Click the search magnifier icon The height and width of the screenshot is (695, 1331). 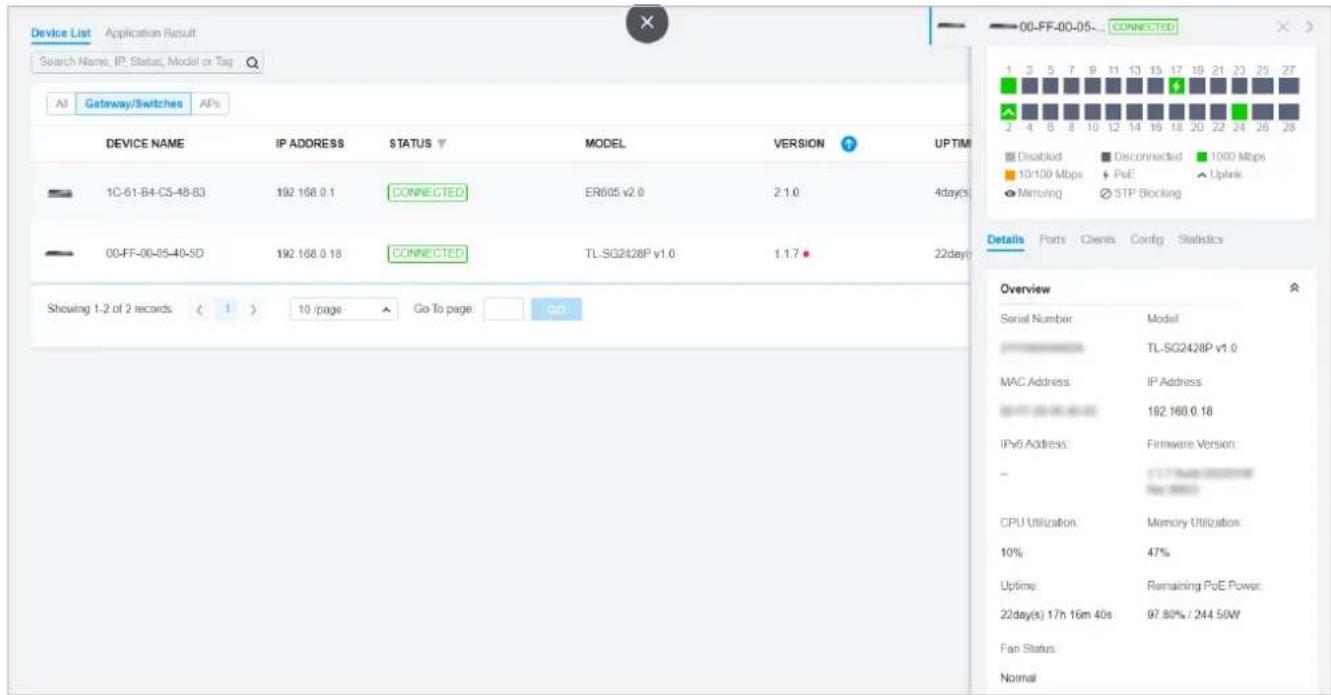tap(252, 62)
